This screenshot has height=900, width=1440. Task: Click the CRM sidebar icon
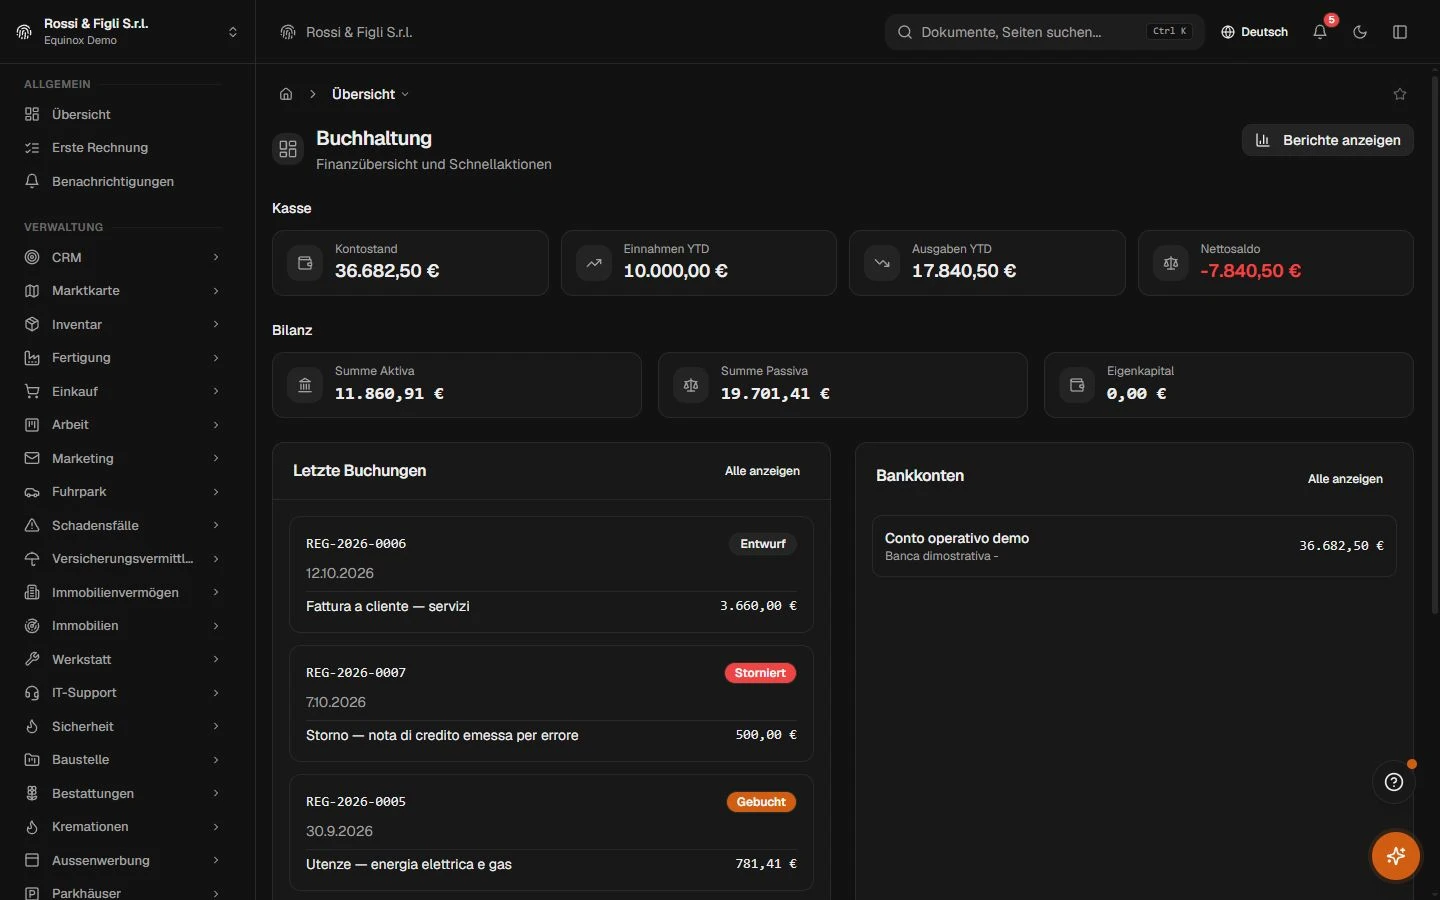32,257
